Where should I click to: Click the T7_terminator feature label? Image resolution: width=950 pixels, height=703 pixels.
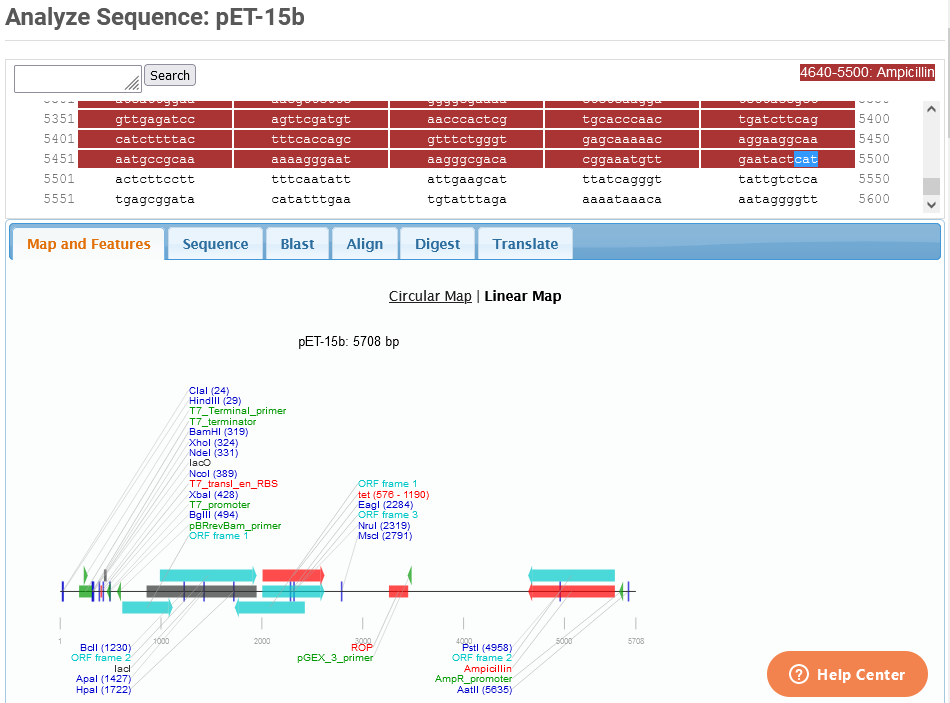pos(222,421)
